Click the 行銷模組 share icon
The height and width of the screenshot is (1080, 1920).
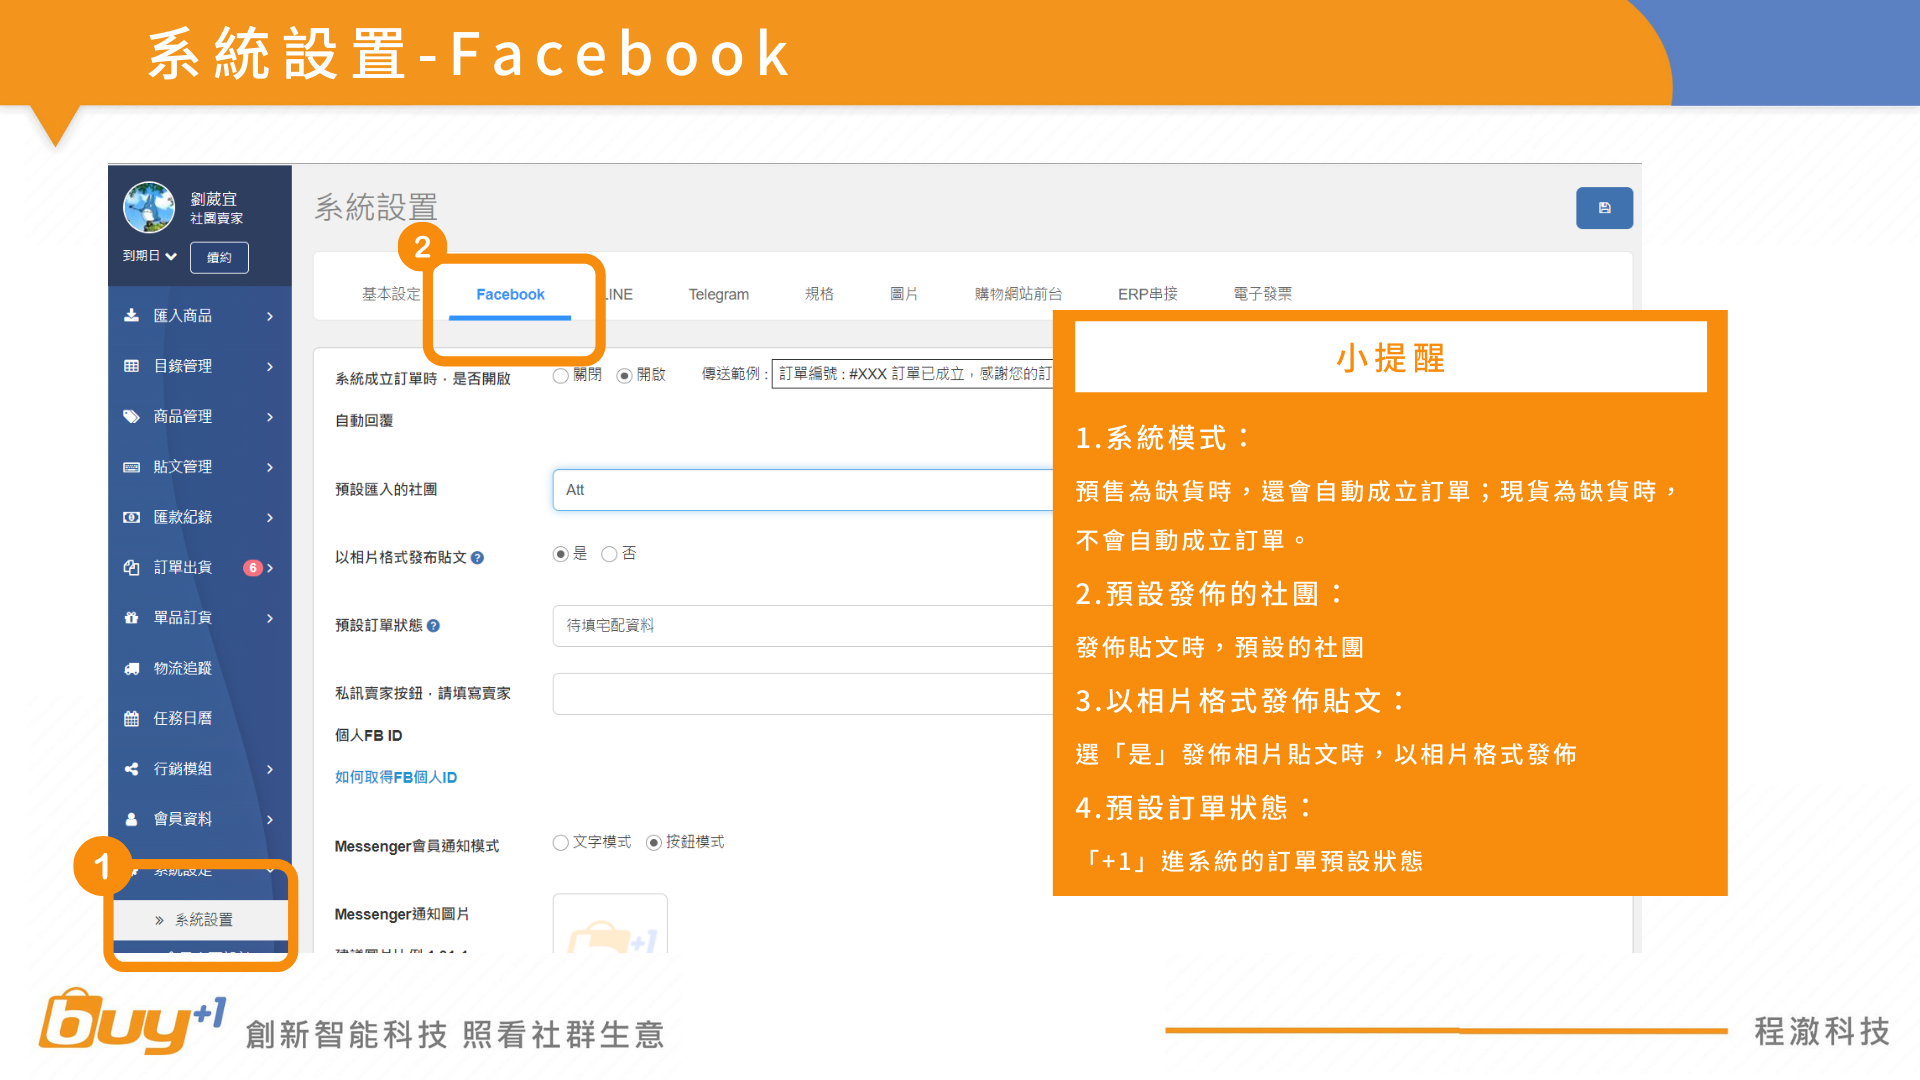131,769
